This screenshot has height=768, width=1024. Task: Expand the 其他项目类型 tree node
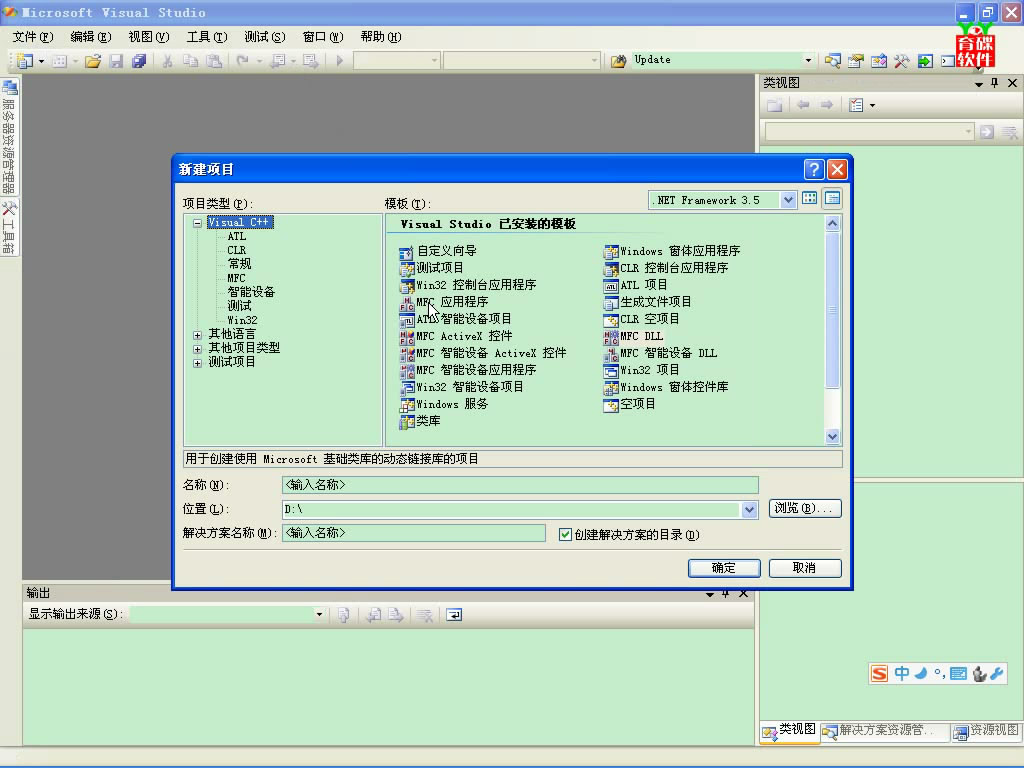coord(197,349)
